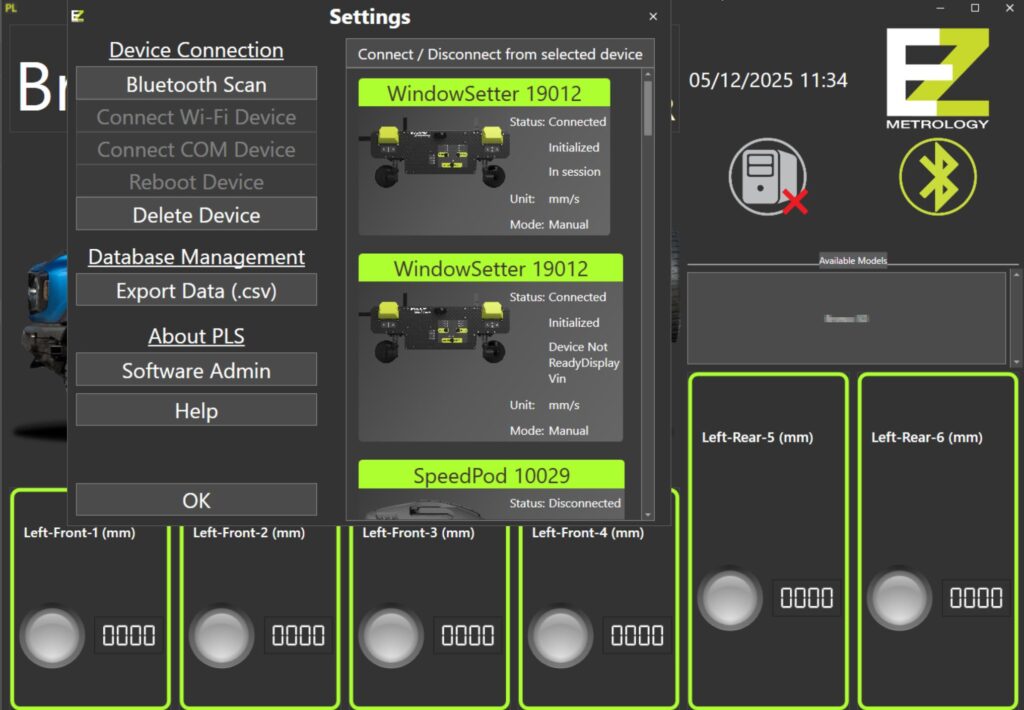1024x710 pixels.
Task: Start a Bluetooth Scan
Action: [195, 84]
